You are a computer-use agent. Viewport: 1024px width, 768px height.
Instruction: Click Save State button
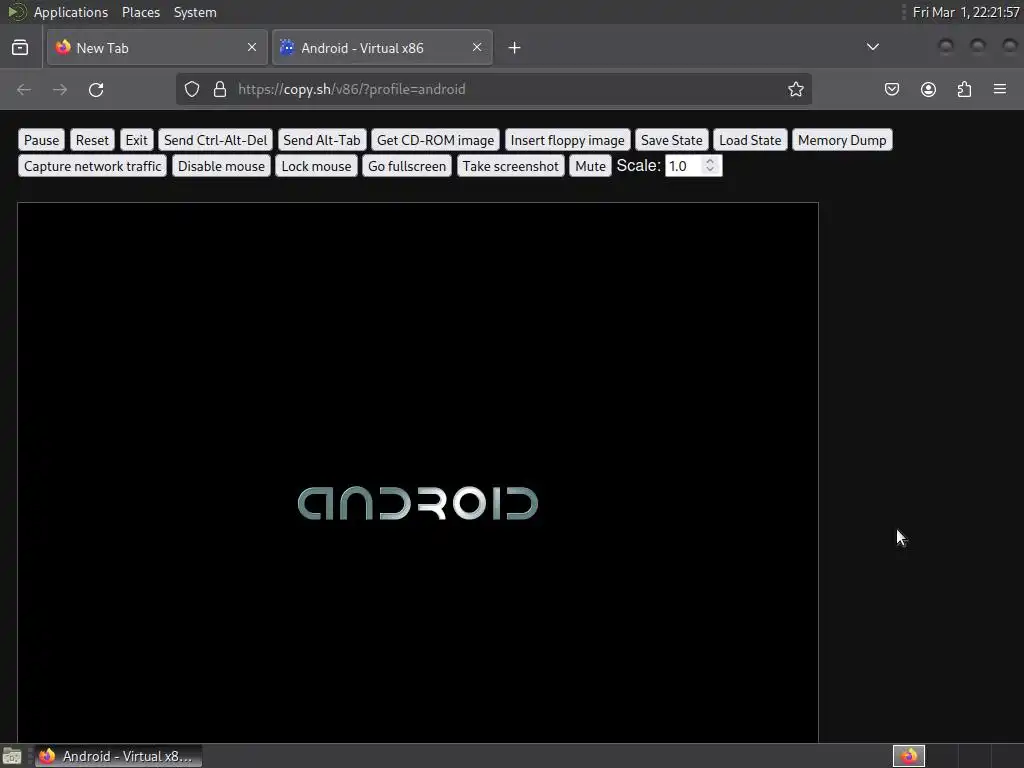coord(671,140)
